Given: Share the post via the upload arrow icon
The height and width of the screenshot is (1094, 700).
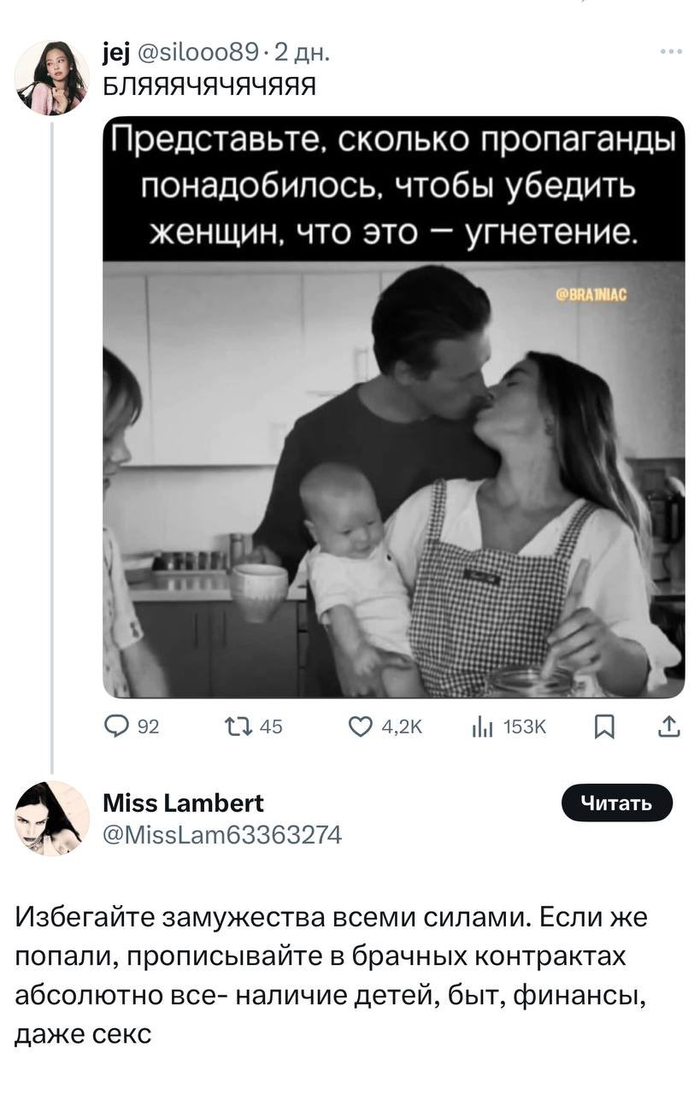Looking at the screenshot, I should (x=666, y=728).
